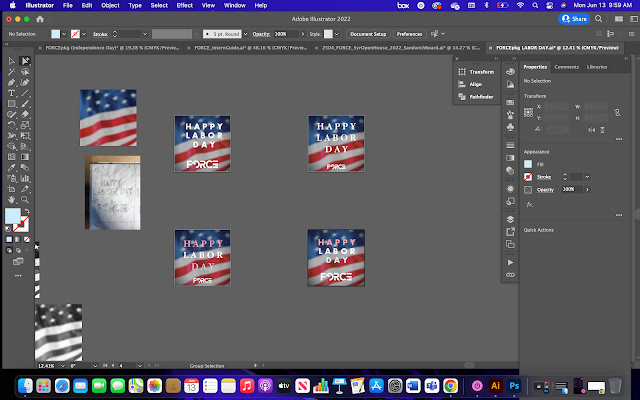The height and width of the screenshot is (400, 640).
Task: Open Photoshop from the Dock
Action: [x=514, y=386]
